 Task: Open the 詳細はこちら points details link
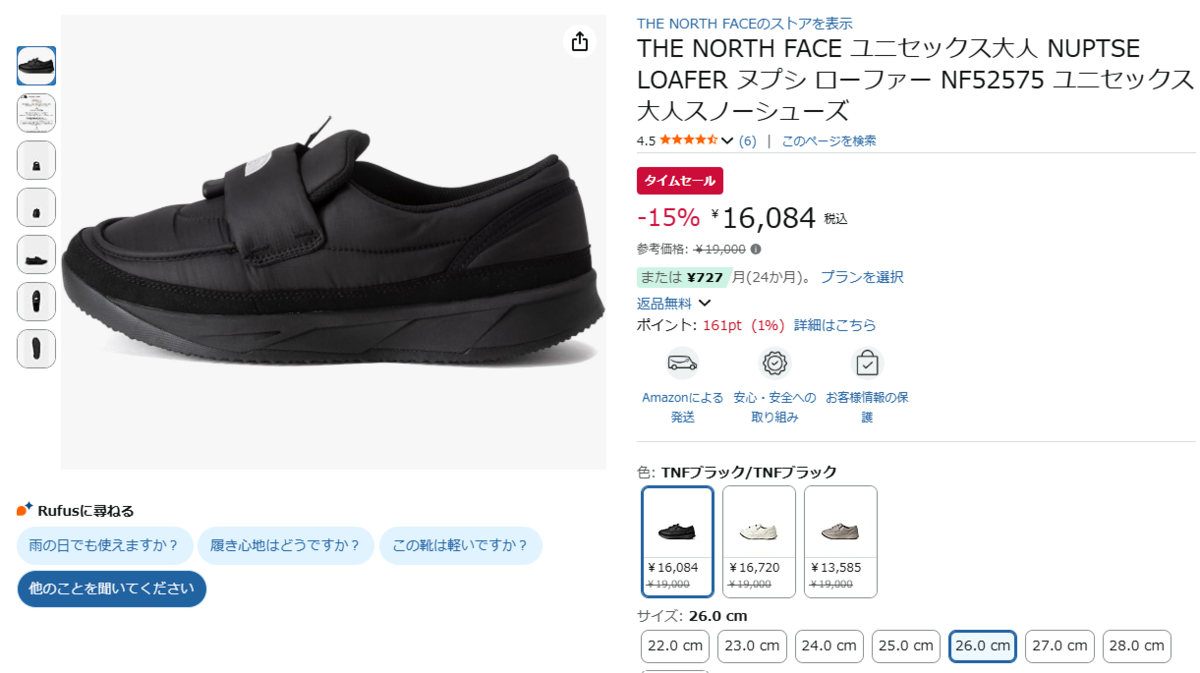[x=834, y=325]
